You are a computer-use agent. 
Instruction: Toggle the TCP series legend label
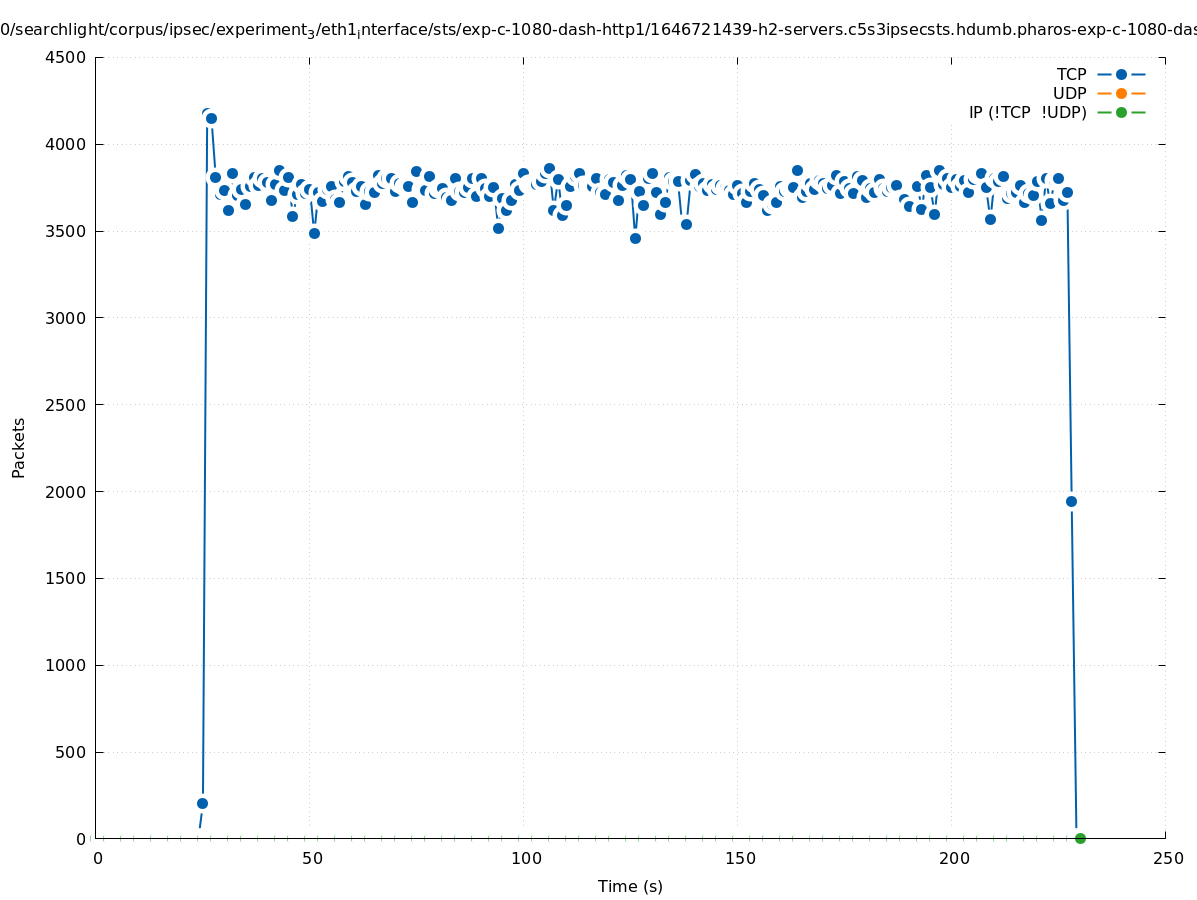pyautogui.click(x=1071, y=74)
